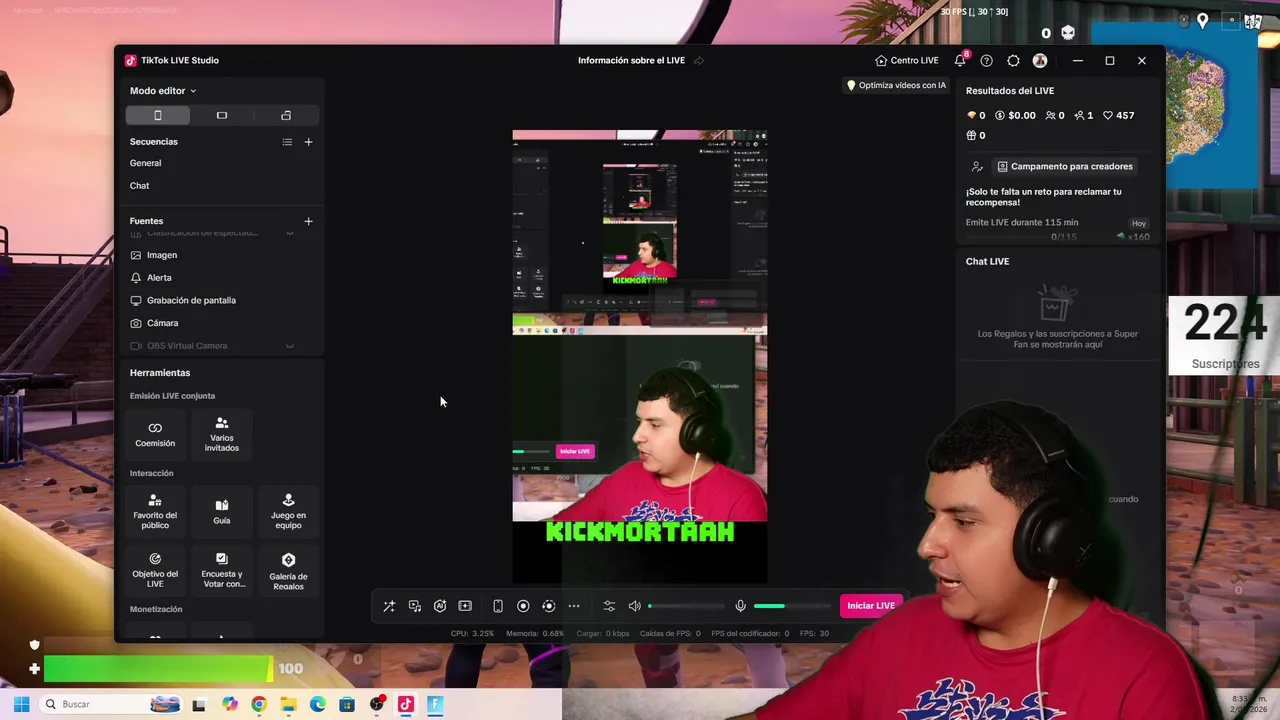Click the dashed-circle replay capture icon
Image resolution: width=1280 pixels, height=720 pixels.
[548, 606]
